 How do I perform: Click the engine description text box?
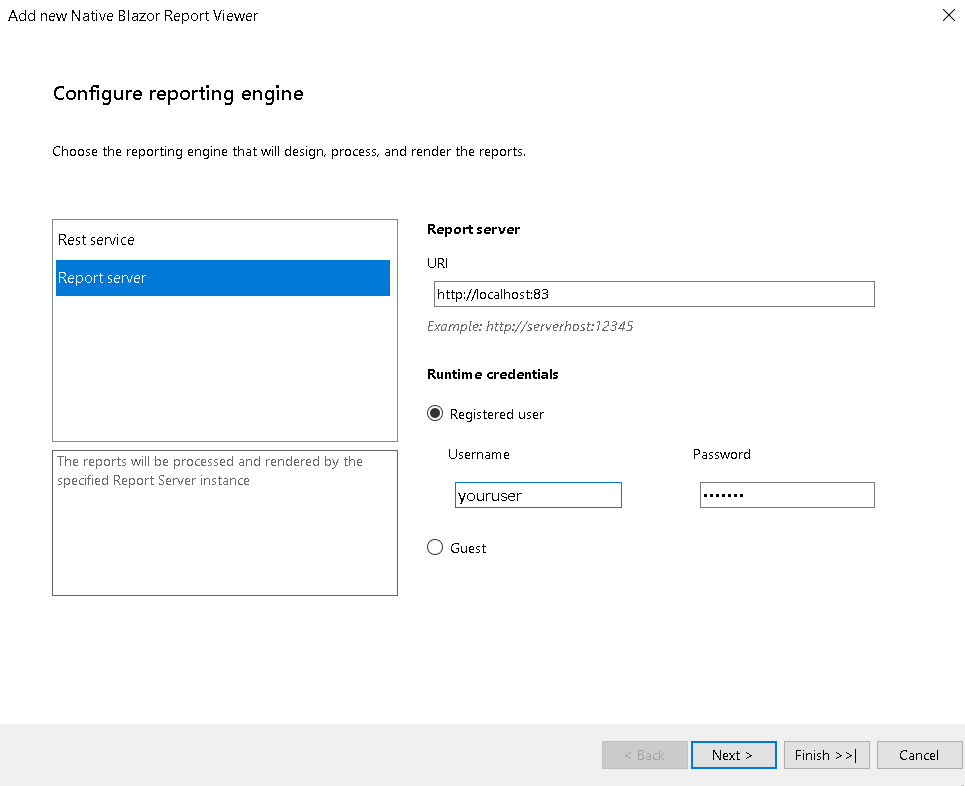(x=225, y=523)
